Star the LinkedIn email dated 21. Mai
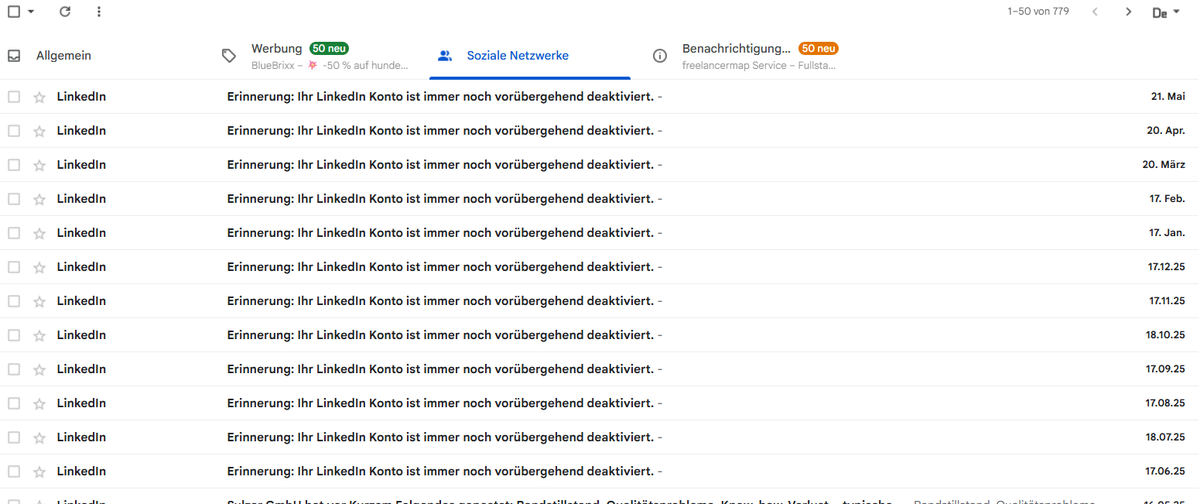Screen dimensions: 1200x504 point(40,97)
